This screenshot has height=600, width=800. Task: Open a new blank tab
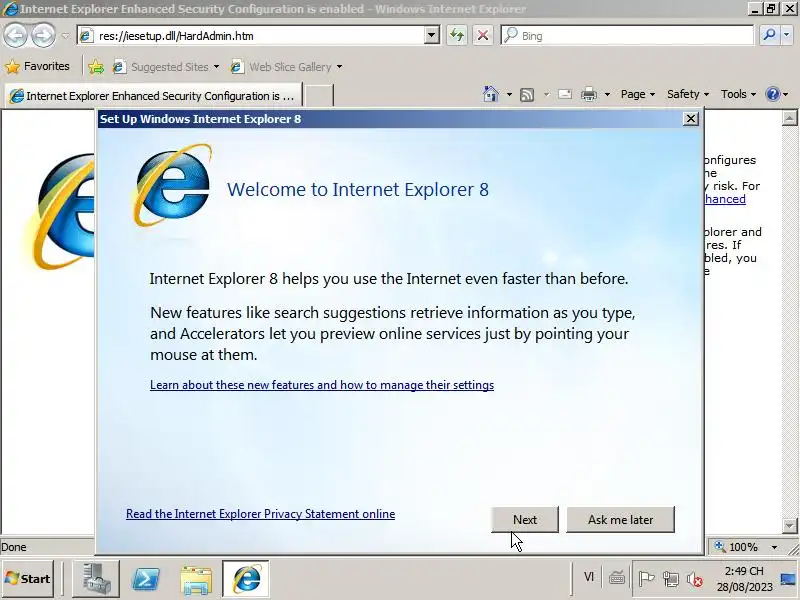click(319, 95)
